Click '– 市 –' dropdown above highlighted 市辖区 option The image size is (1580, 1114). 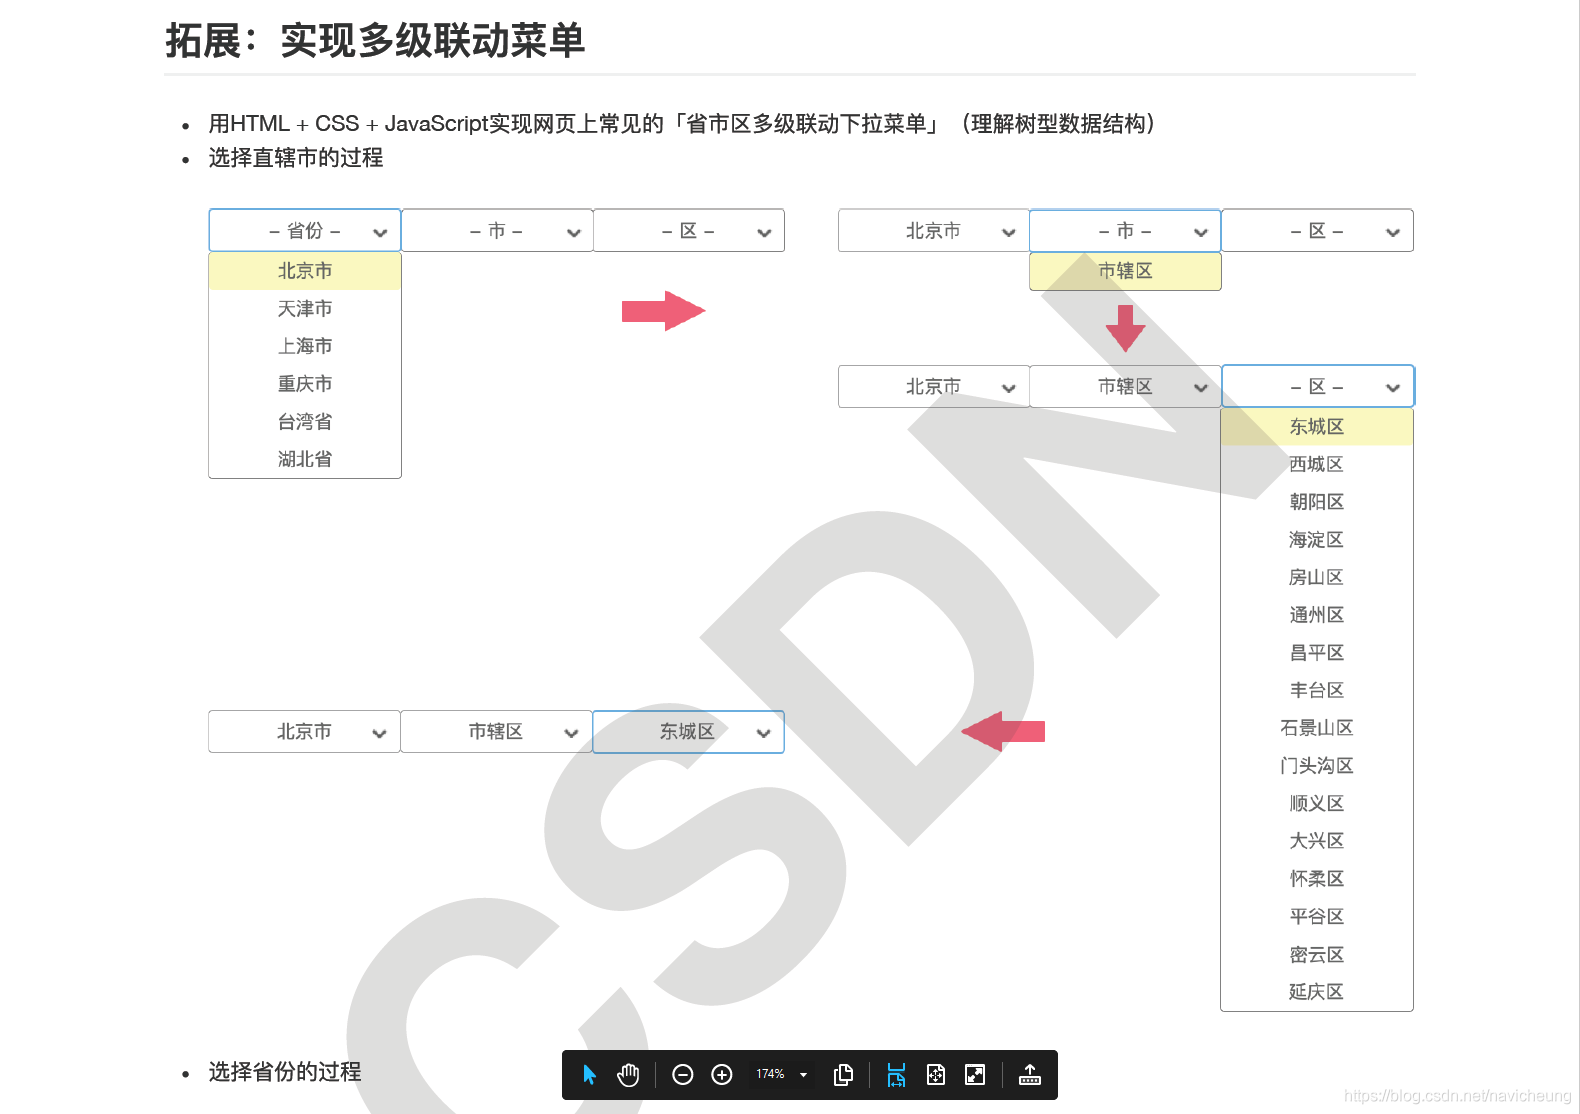coord(1125,231)
